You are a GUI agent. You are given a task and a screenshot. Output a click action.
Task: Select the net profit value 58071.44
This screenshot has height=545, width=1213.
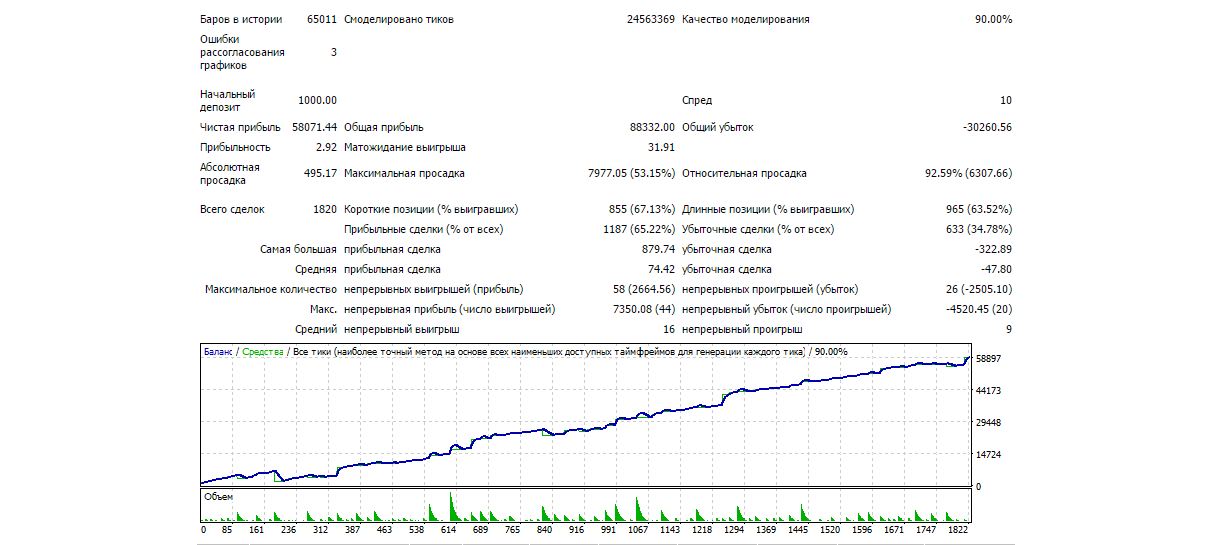[315, 127]
